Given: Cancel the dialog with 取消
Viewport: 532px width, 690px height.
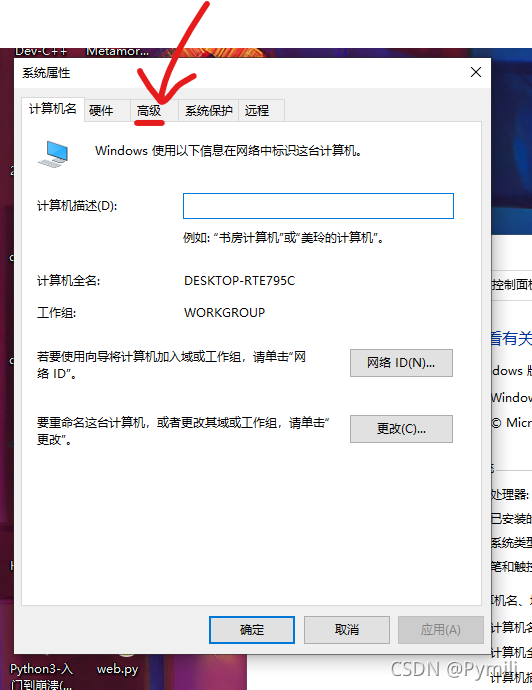Looking at the screenshot, I should [x=347, y=630].
